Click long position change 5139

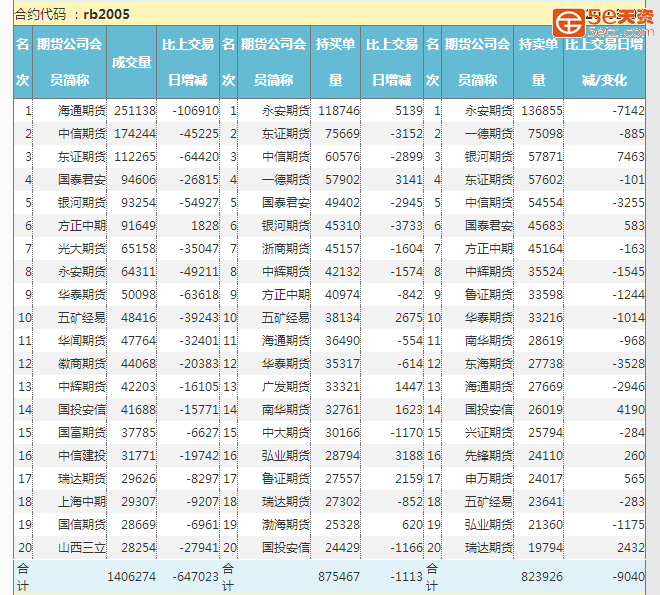click(409, 111)
